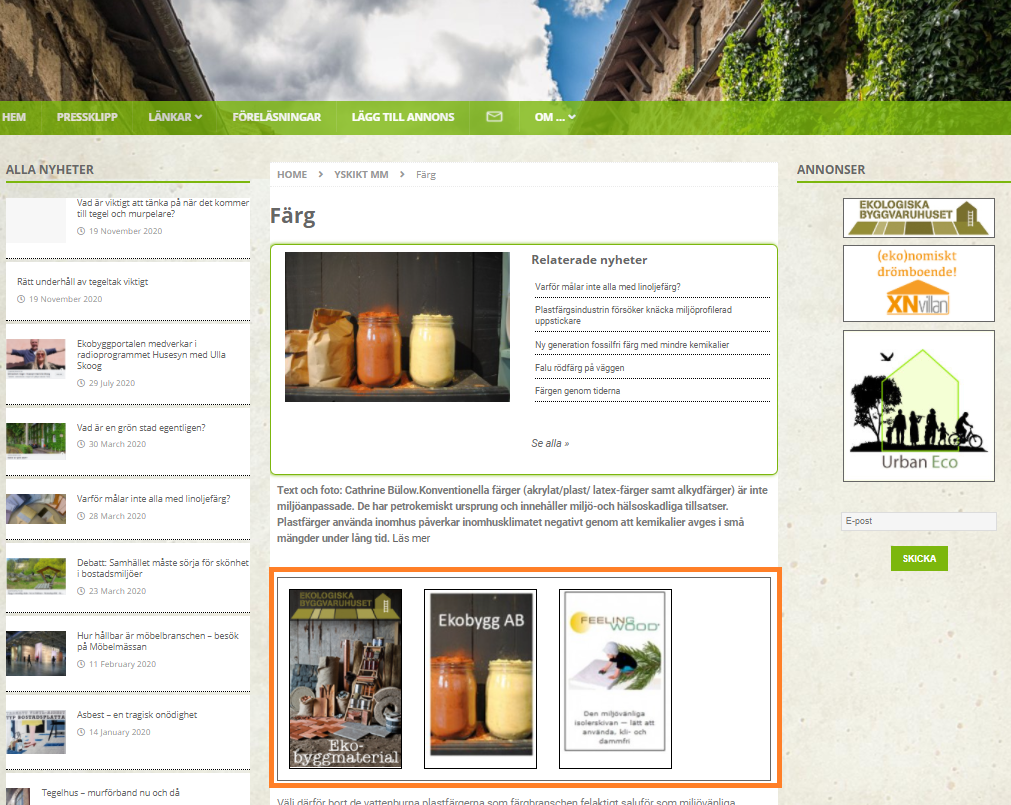This screenshot has width=1011, height=805.
Task: Click the E-post input field
Action: [918, 521]
